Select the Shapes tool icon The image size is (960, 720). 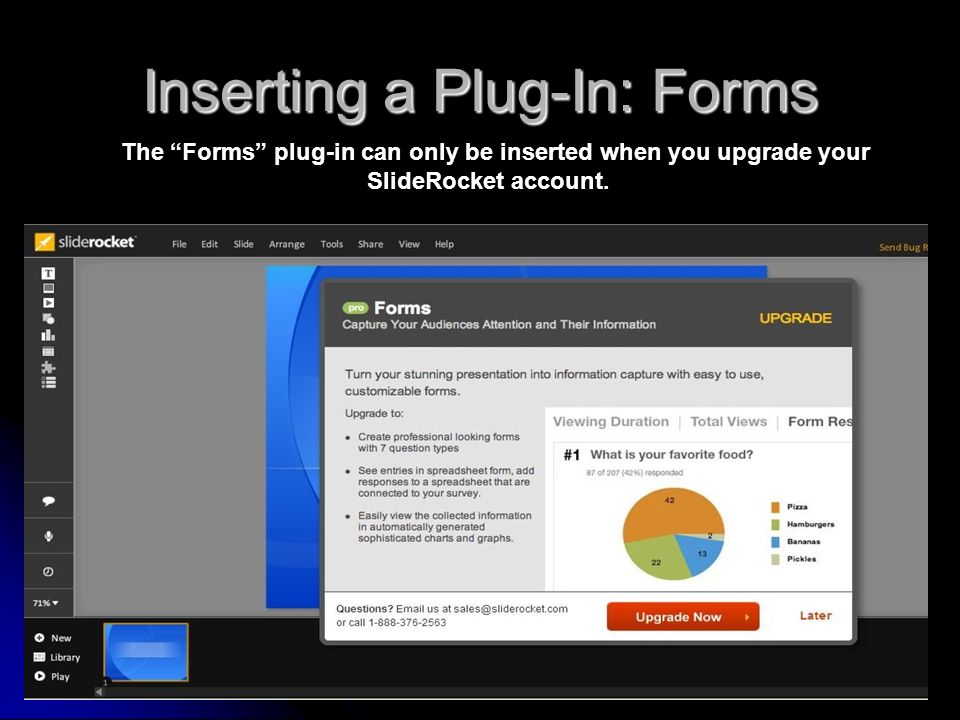pyautogui.click(x=48, y=319)
